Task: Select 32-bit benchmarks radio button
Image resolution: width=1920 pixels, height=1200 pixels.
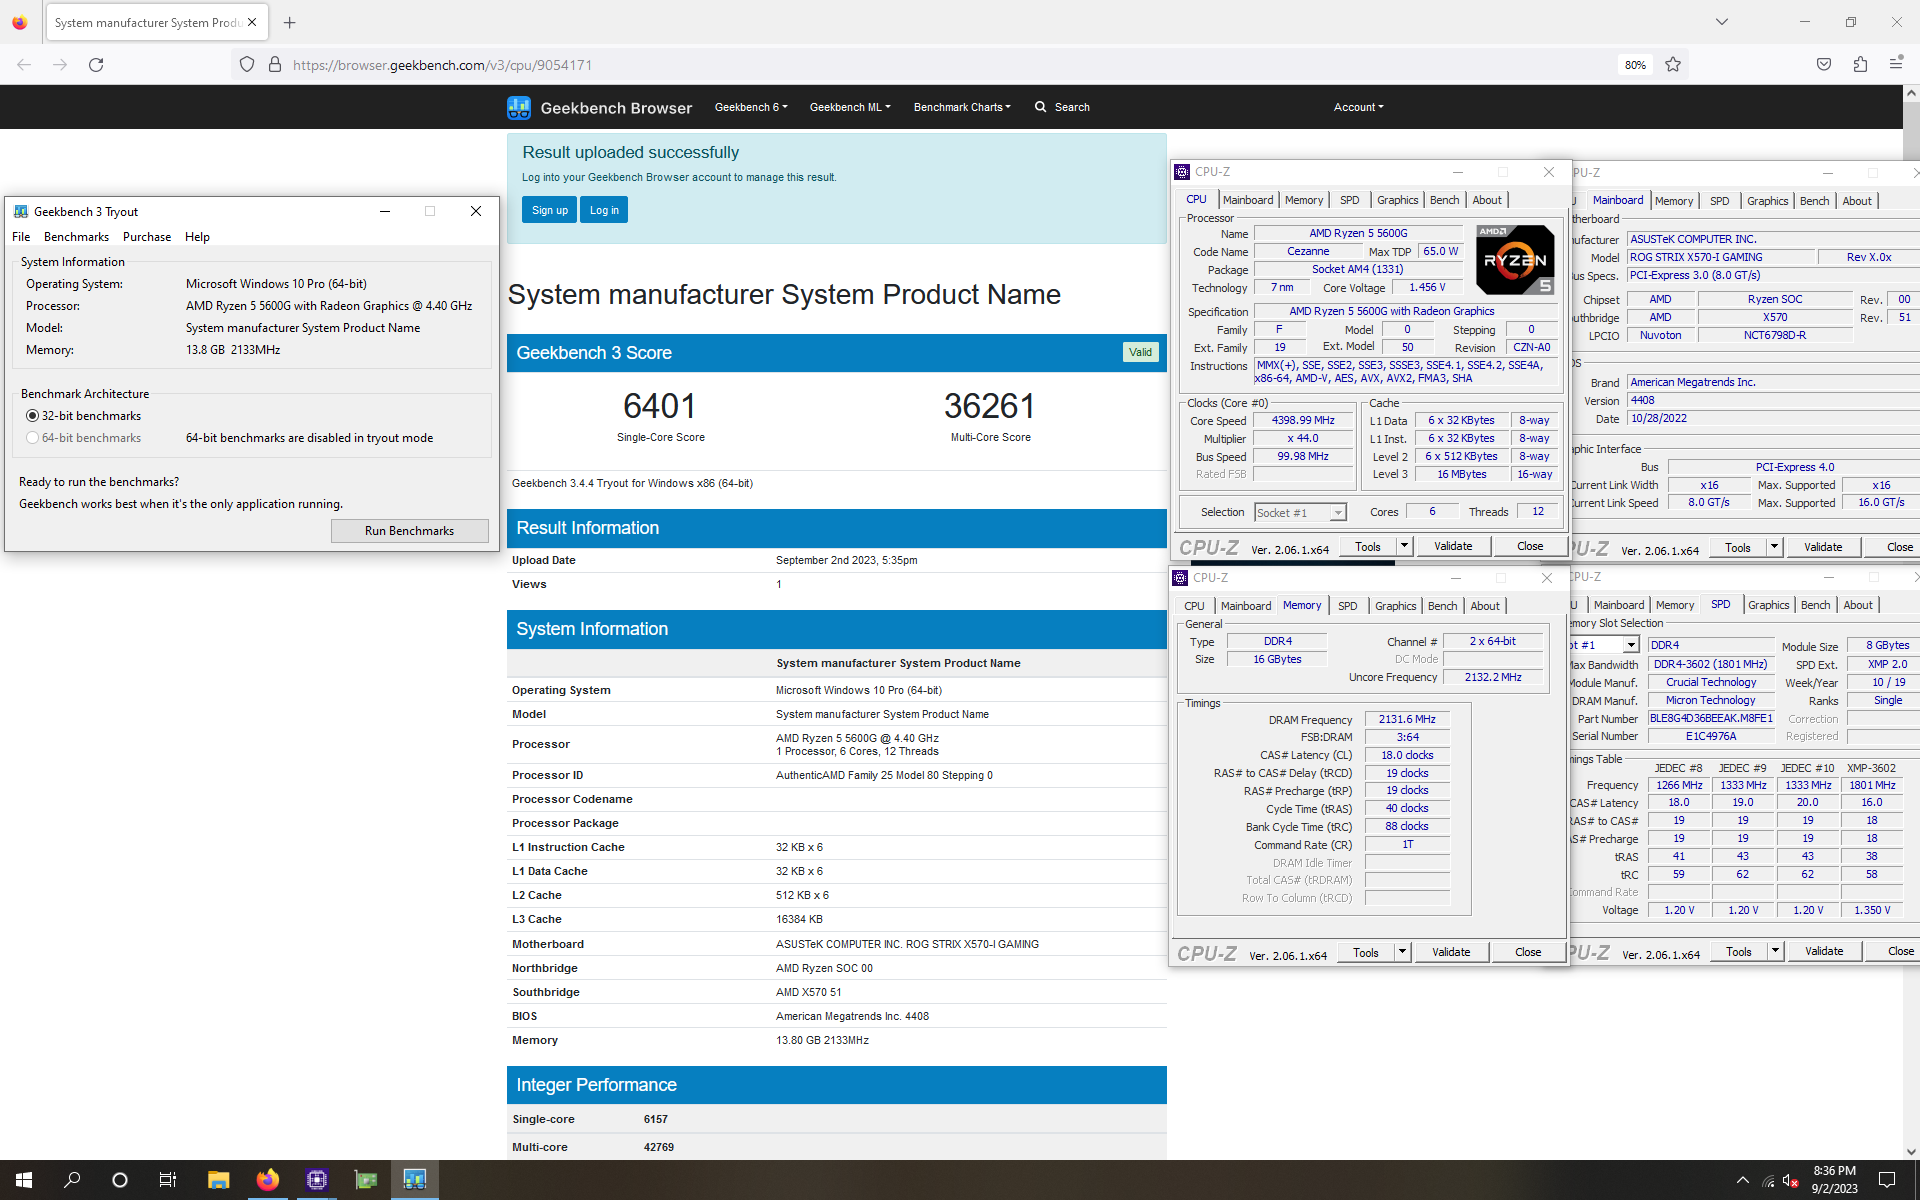Action: pos(32,416)
